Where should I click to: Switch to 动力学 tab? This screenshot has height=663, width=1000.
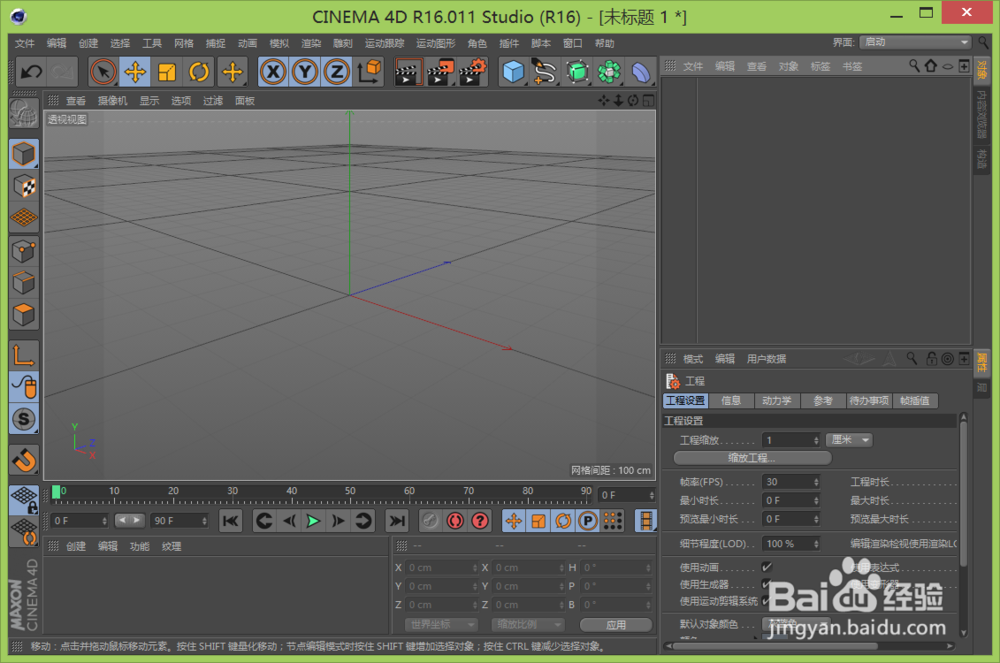pyautogui.click(x=777, y=400)
